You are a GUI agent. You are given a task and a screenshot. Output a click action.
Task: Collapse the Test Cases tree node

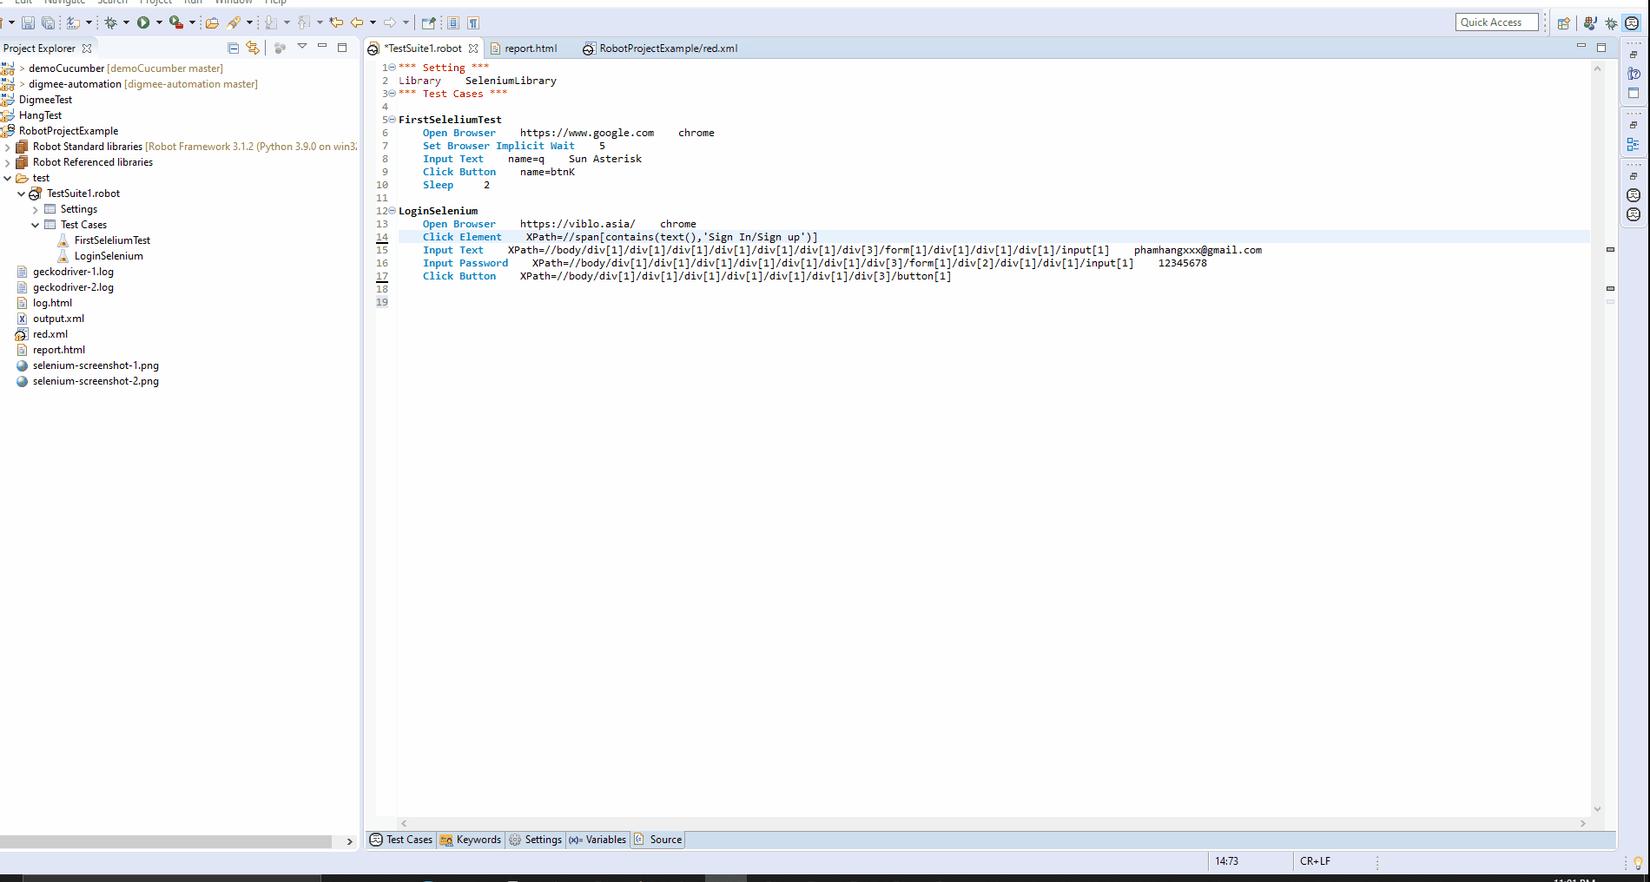(x=35, y=225)
